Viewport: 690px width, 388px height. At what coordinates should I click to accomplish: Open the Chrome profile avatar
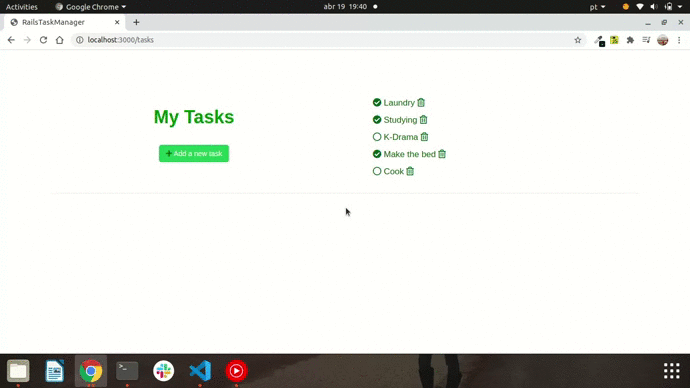[x=663, y=40]
